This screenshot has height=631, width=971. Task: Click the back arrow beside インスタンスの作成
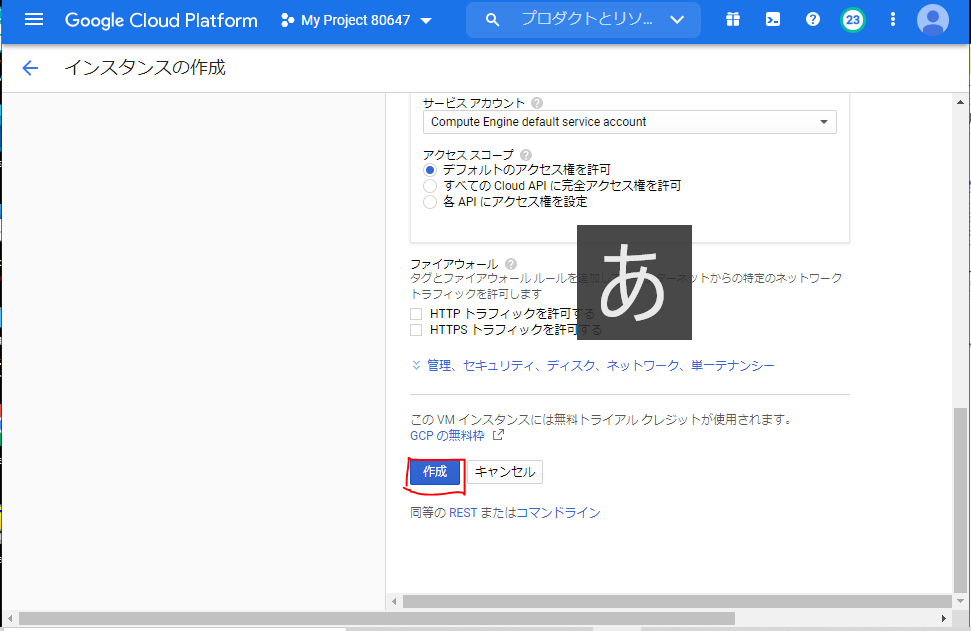coord(29,67)
